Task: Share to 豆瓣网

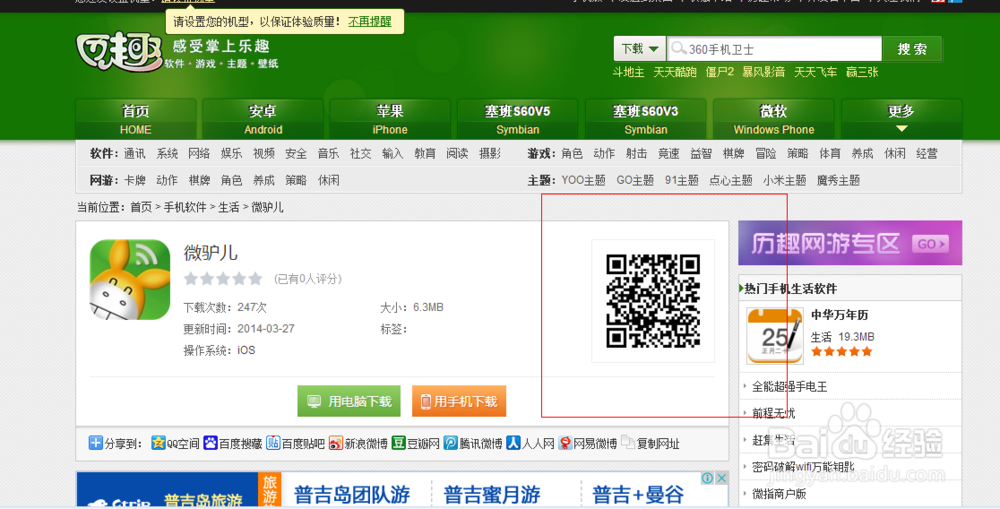Action: tap(416, 443)
